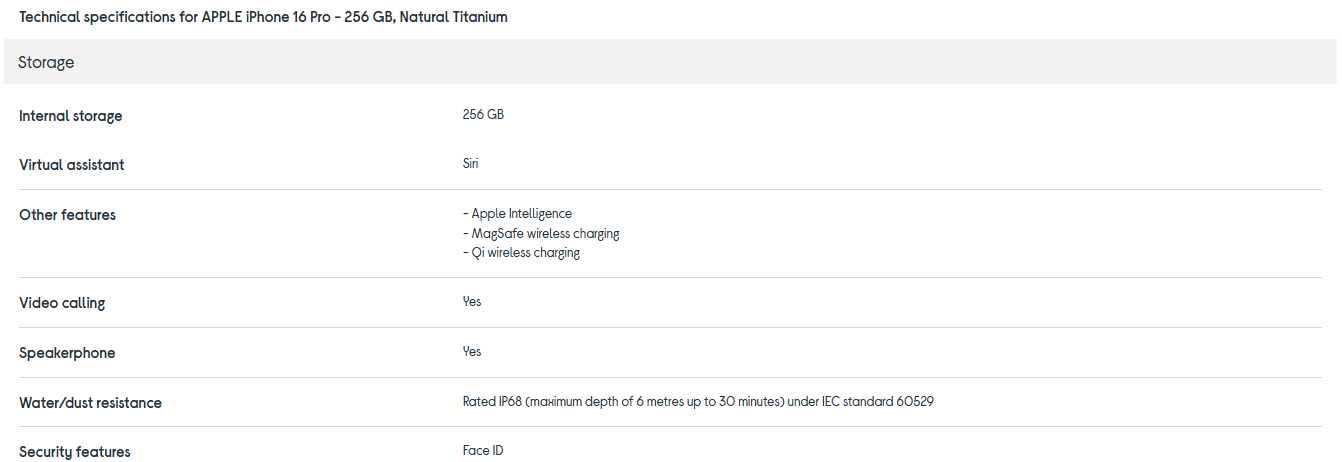Click the Yes value for Speakerphone

click(472, 351)
